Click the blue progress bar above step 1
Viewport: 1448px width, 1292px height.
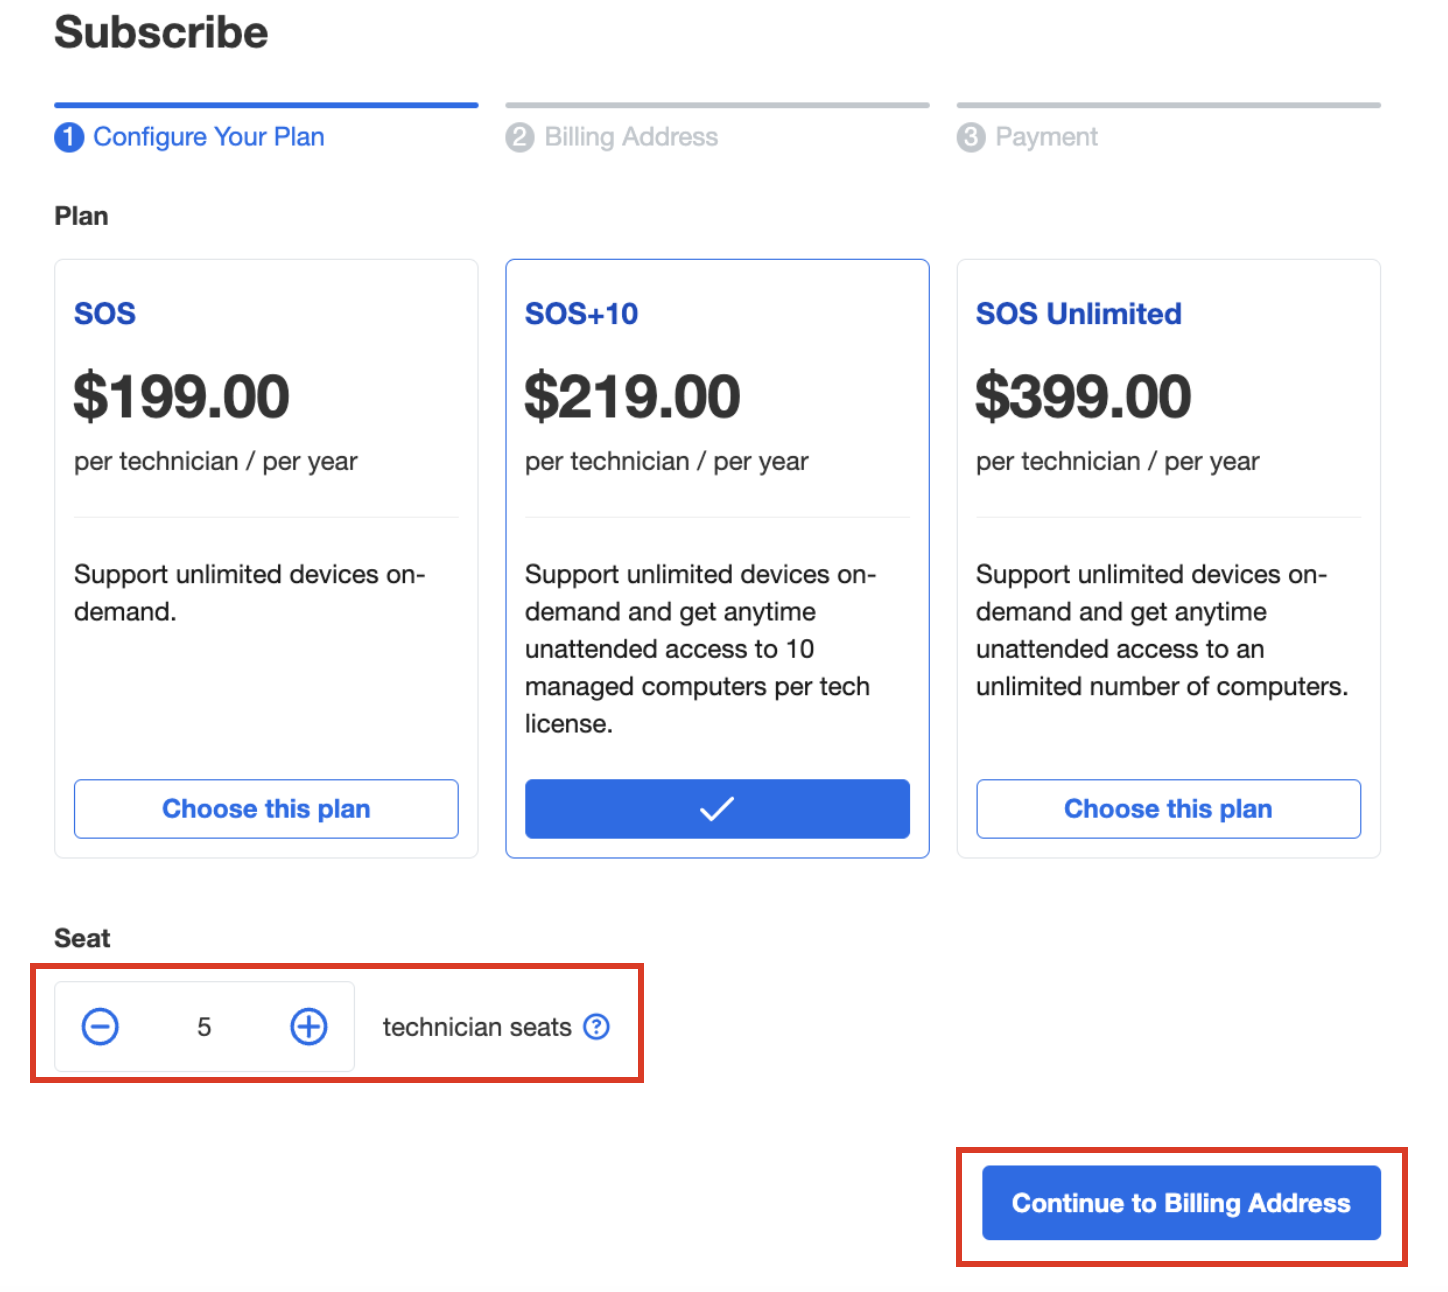click(x=266, y=105)
